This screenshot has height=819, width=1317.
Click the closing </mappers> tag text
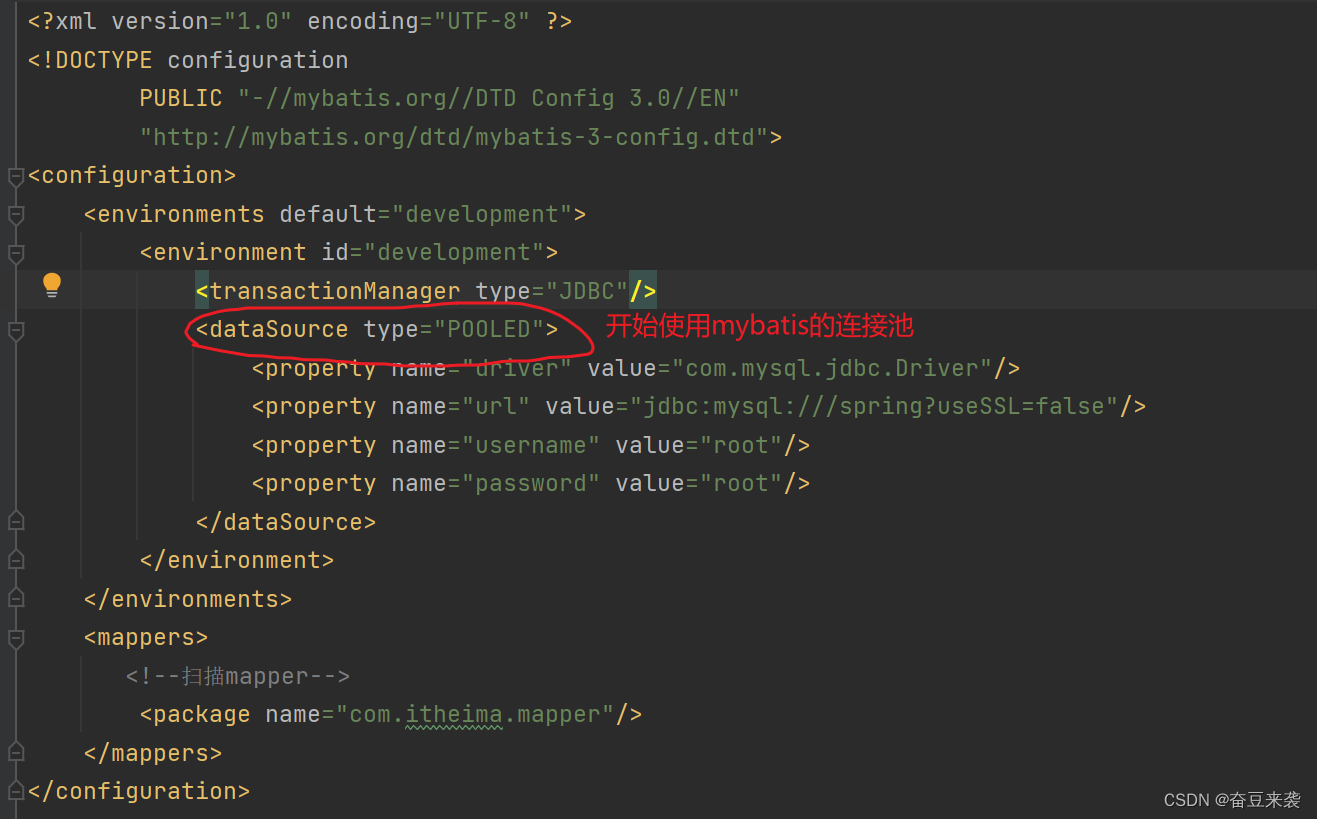tap(153, 753)
